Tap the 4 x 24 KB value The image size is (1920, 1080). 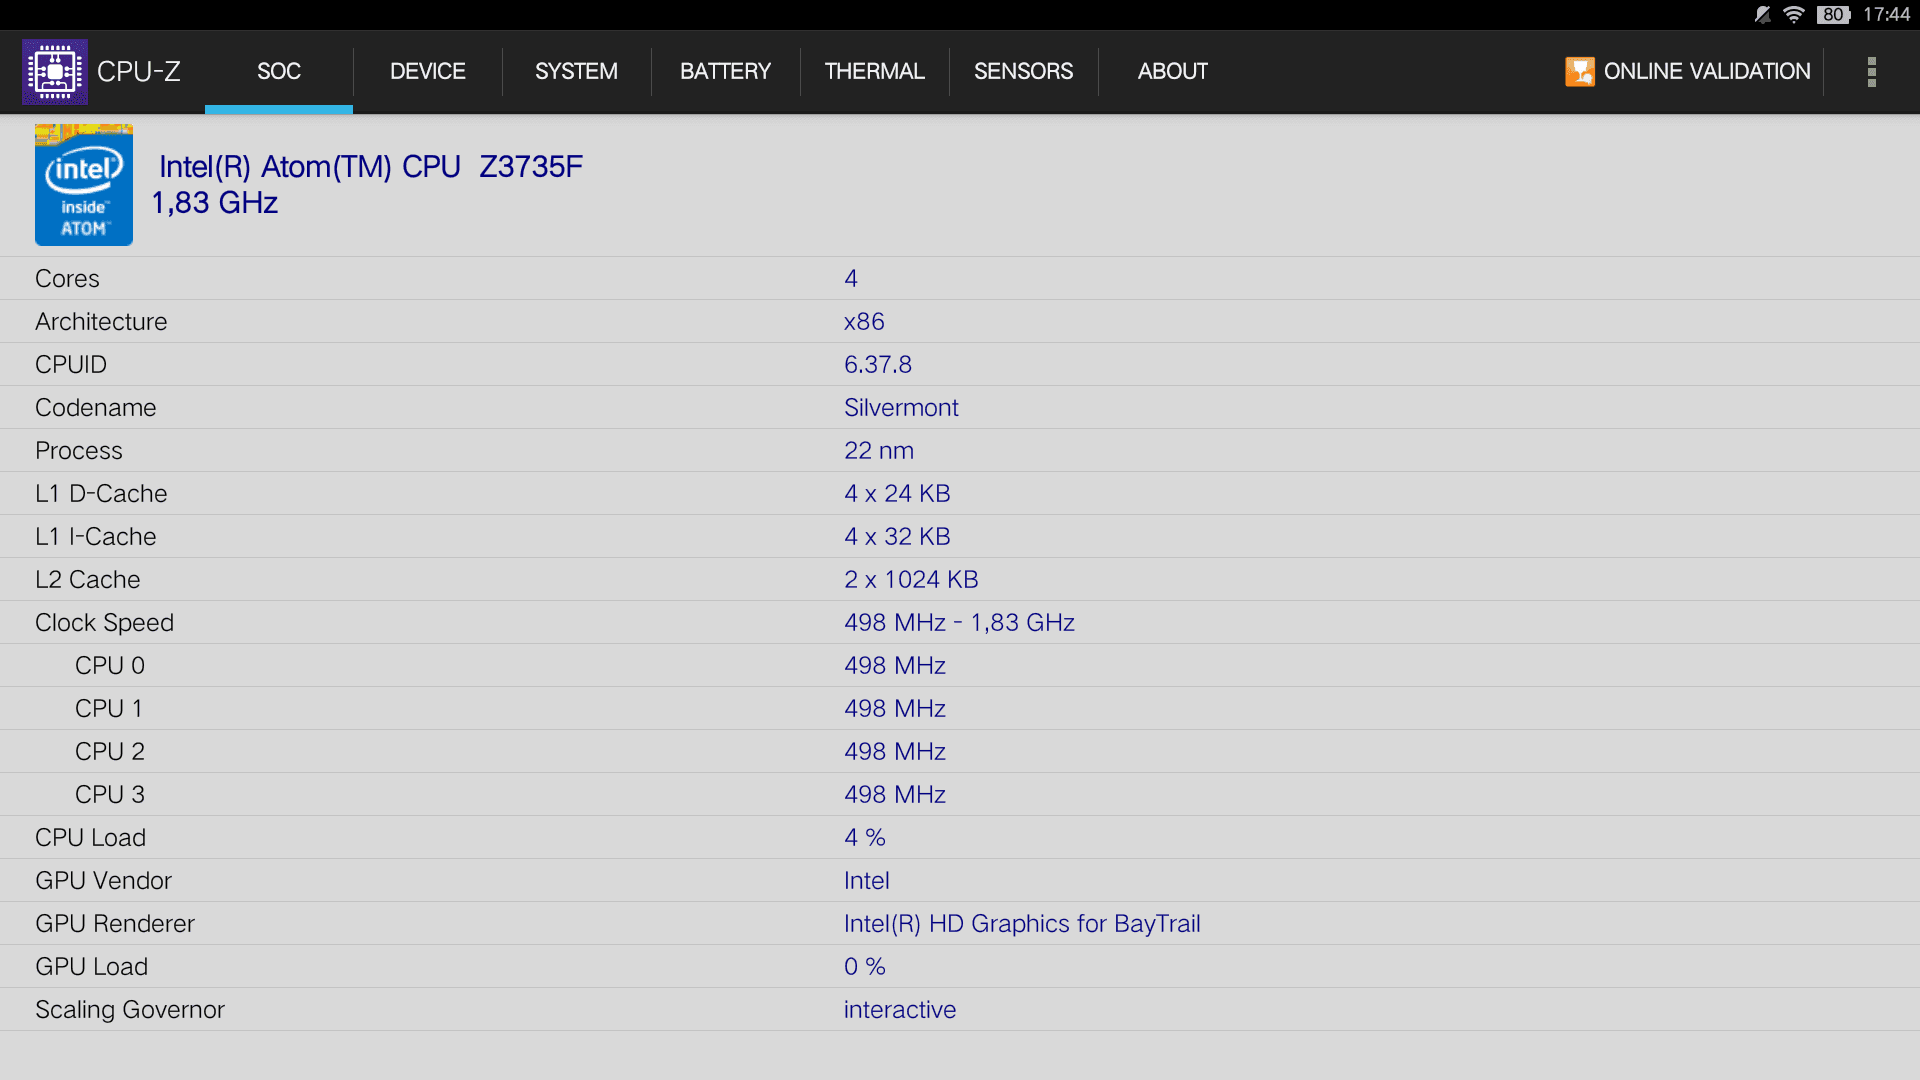click(897, 494)
